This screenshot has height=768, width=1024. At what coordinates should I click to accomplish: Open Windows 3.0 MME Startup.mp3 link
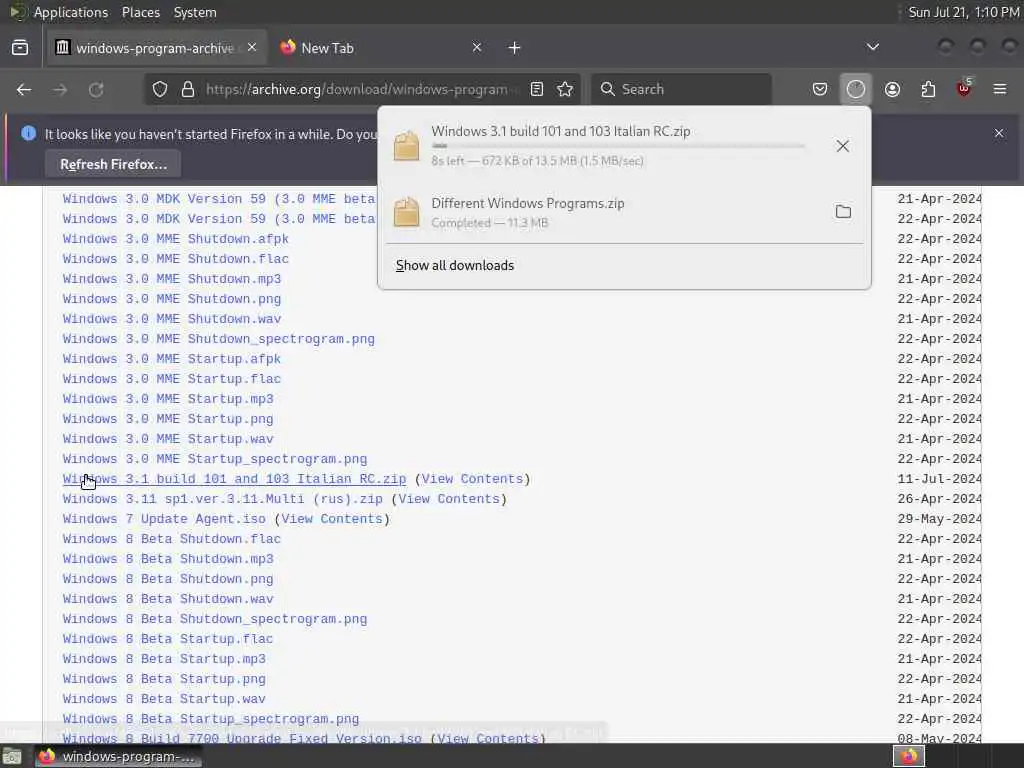(x=168, y=399)
